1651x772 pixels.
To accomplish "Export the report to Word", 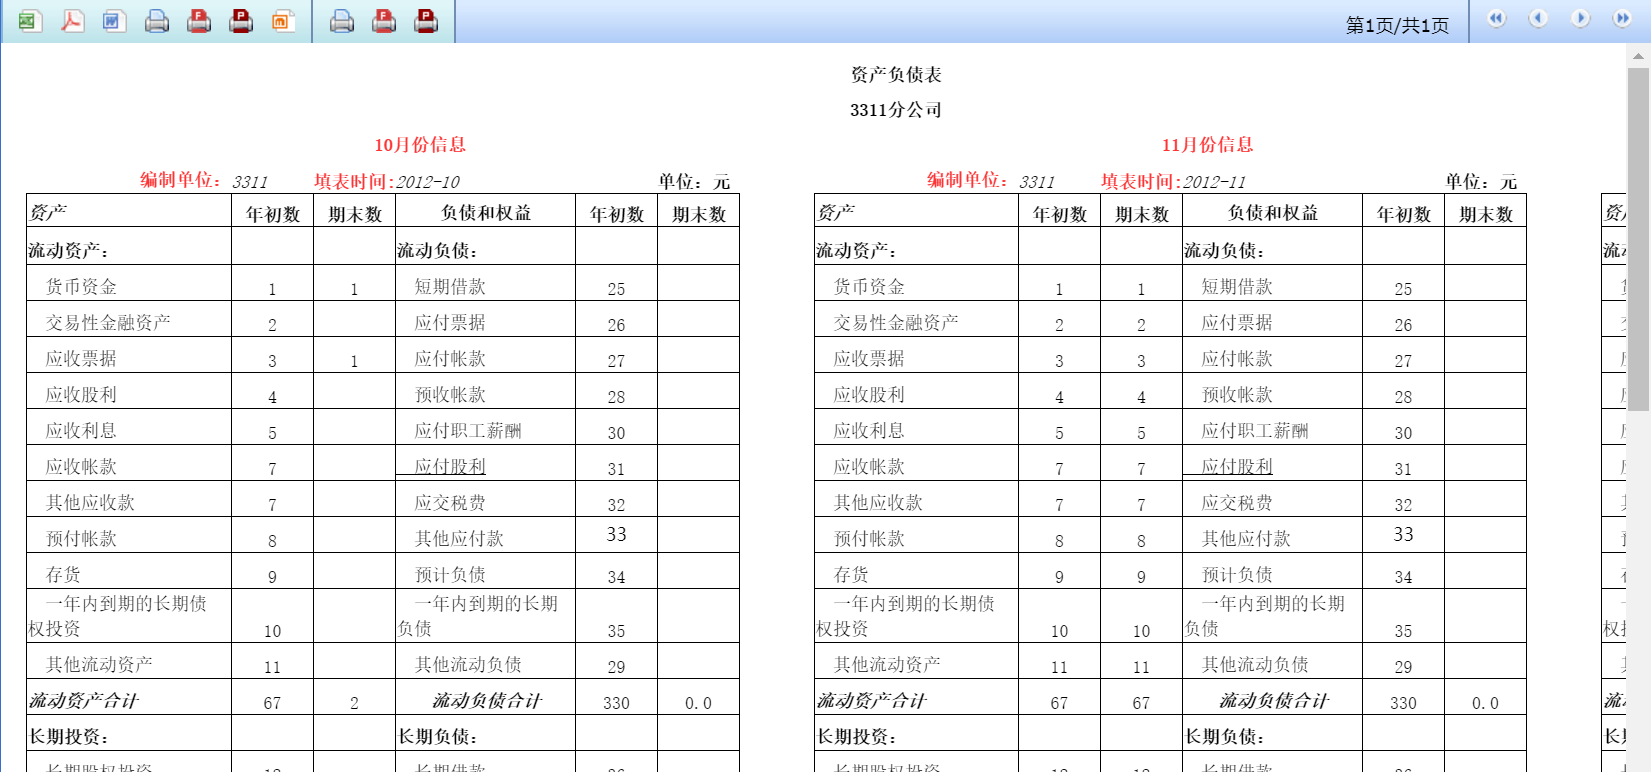I will pyautogui.click(x=114, y=20).
